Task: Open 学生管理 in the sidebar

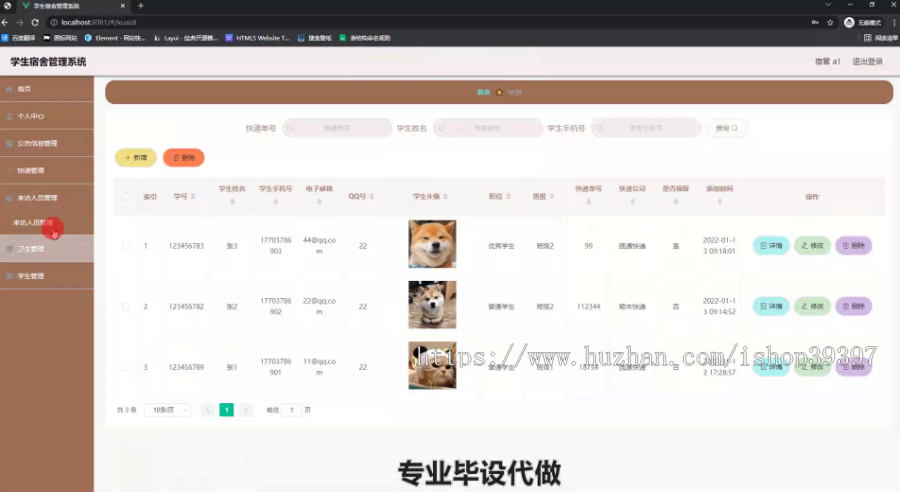Action: pos(46,276)
